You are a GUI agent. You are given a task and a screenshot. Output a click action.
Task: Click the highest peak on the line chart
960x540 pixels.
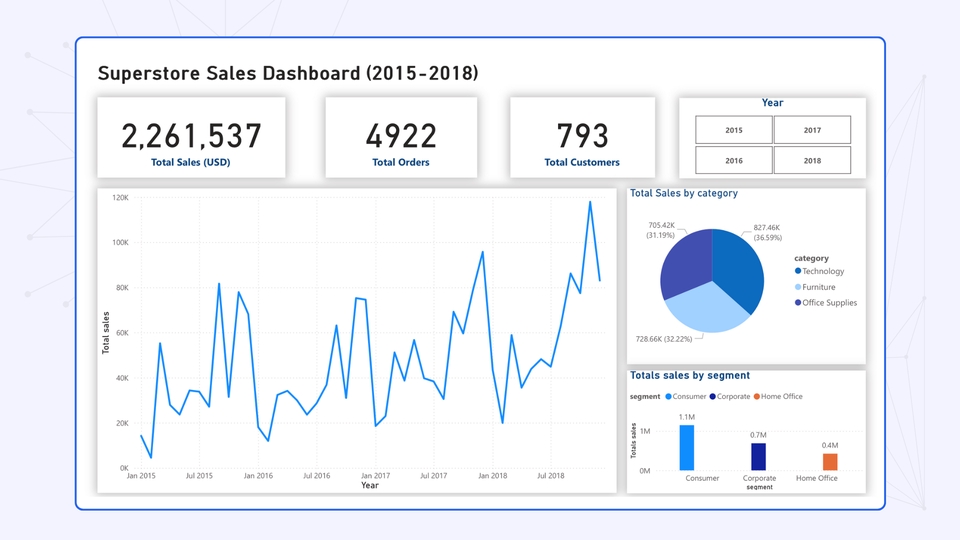[590, 202]
